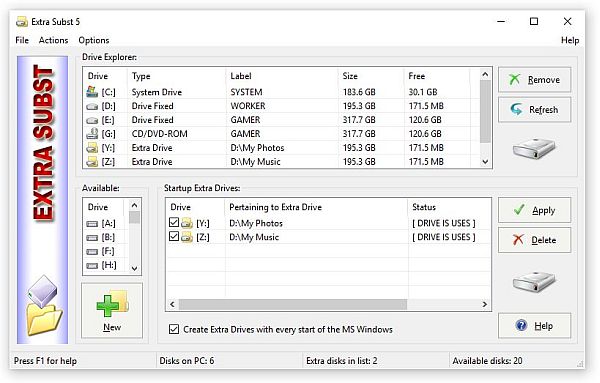Open the Options menu
Image resolution: width=600 pixels, height=383 pixels.
point(94,40)
